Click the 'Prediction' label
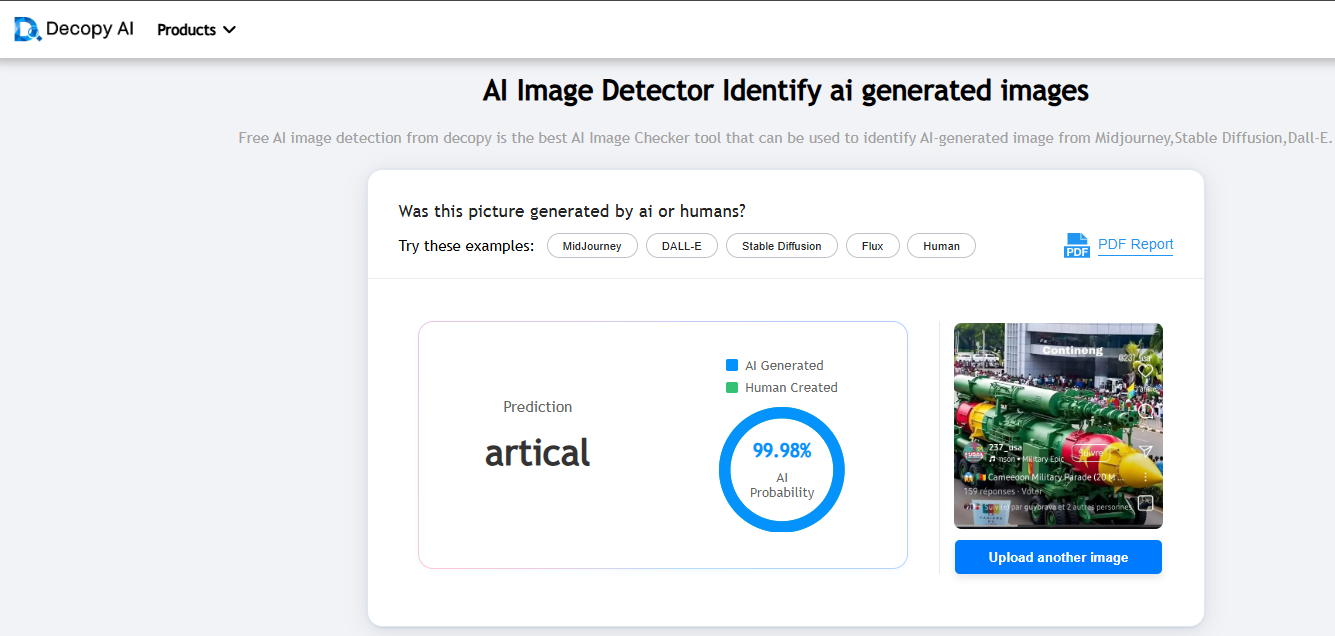 (x=538, y=407)
